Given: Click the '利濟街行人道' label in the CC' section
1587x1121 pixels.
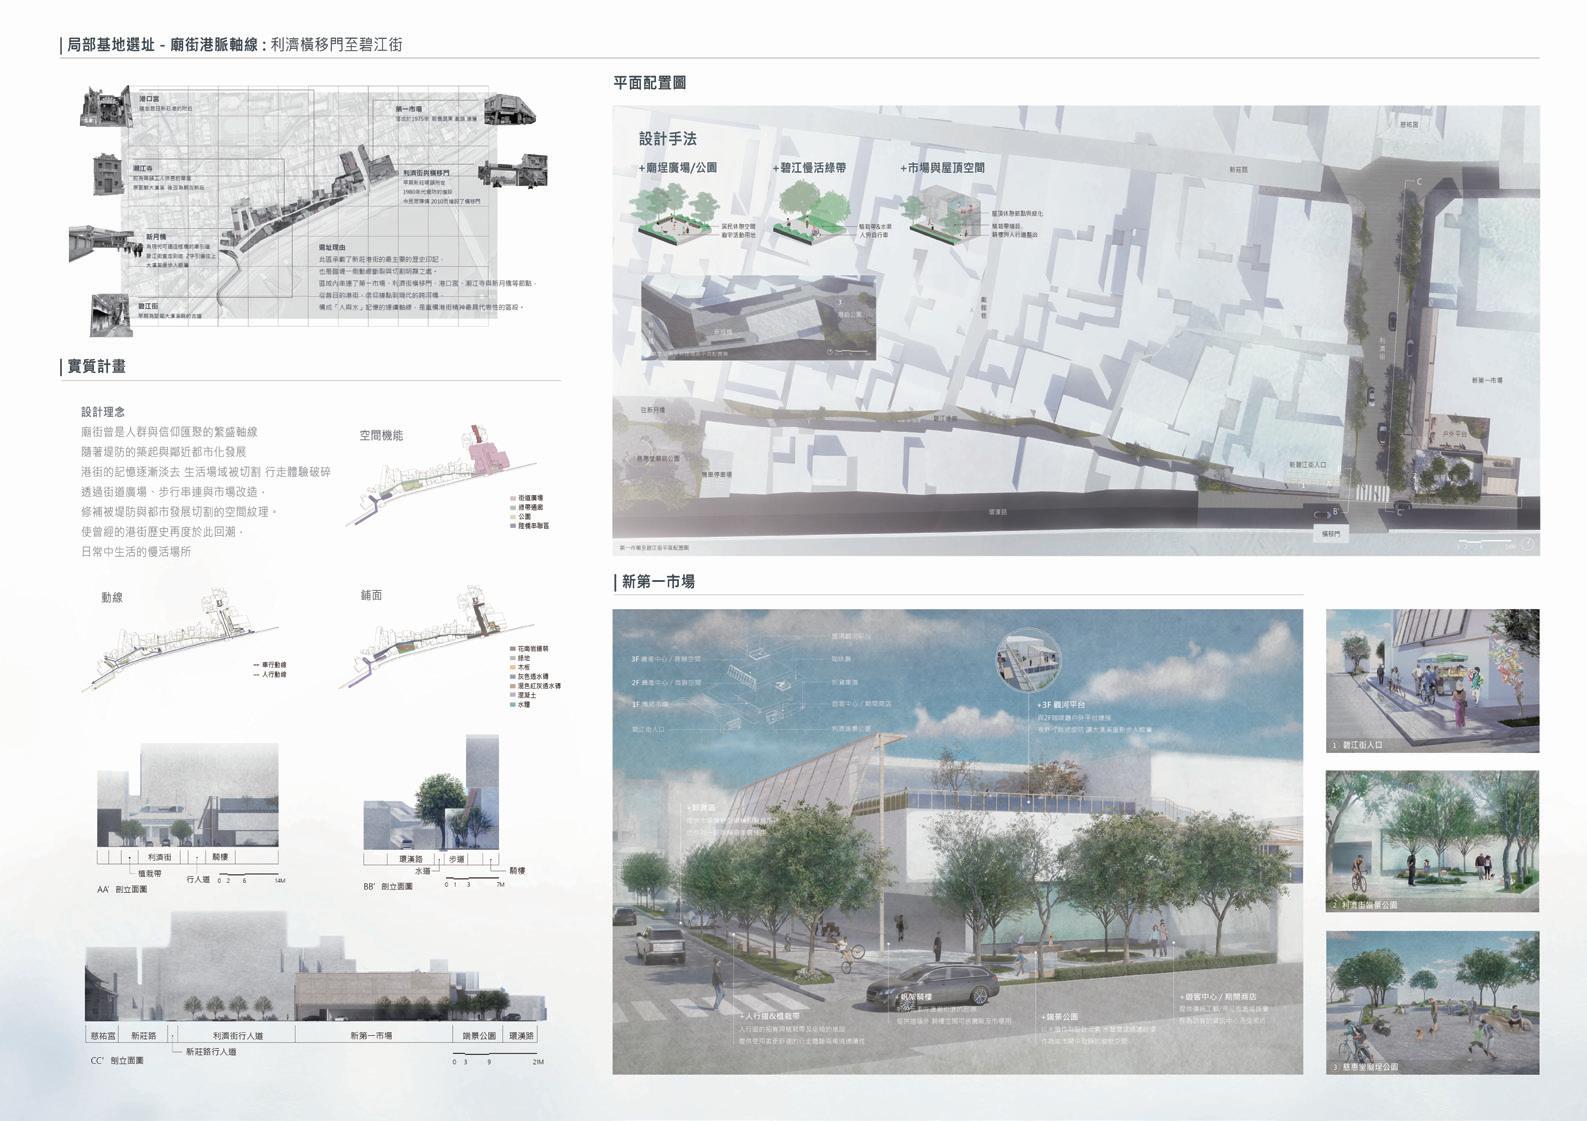Looking at the screenshot, I should point(237,1036).
